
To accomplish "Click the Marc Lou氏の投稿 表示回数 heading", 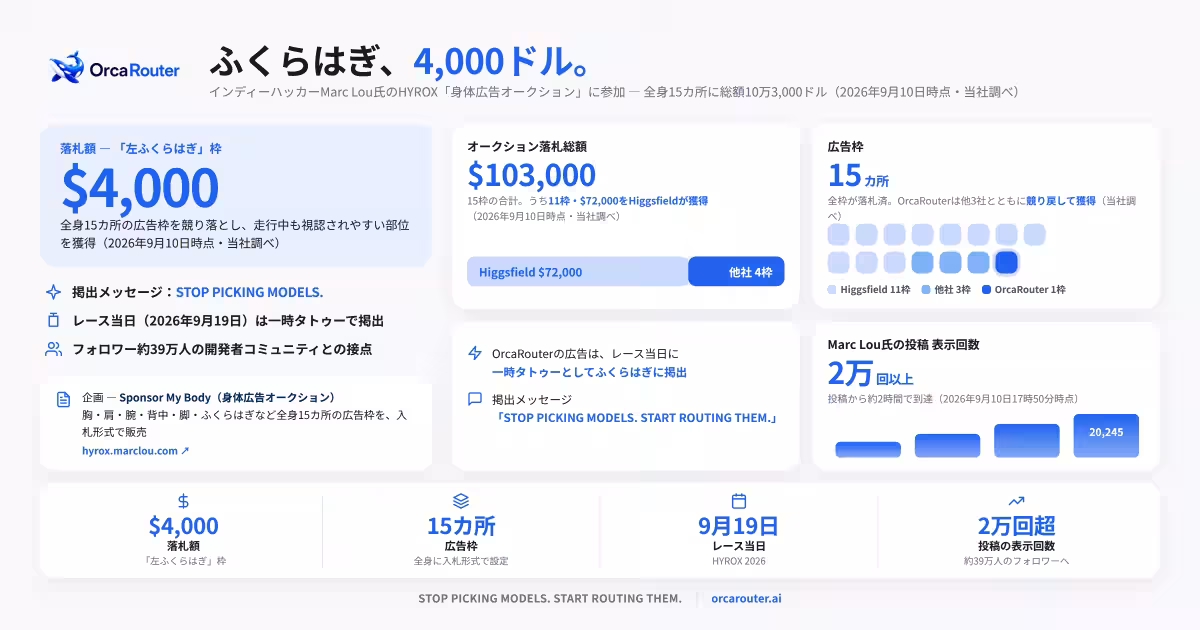I will [904, 344].
